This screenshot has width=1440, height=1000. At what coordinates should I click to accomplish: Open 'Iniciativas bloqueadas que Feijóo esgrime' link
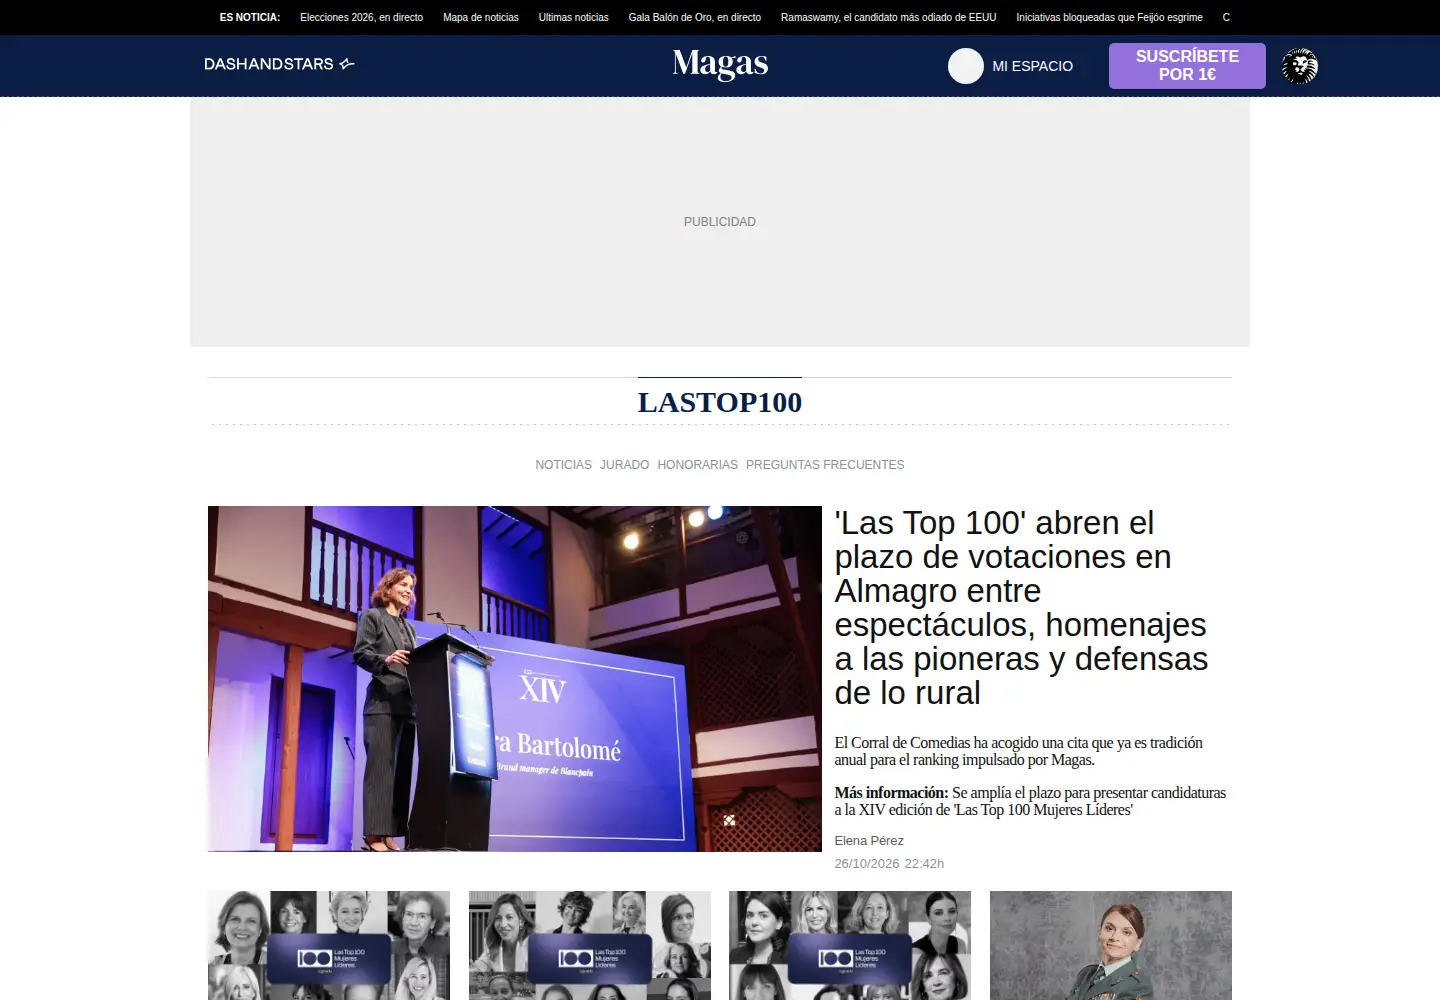coord(1109,17)
